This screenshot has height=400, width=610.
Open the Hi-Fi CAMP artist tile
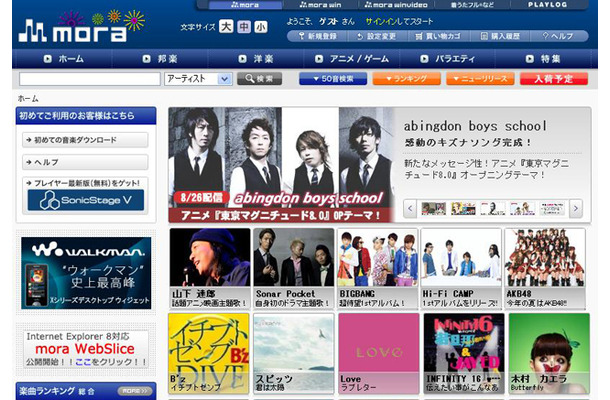[461, 269]
